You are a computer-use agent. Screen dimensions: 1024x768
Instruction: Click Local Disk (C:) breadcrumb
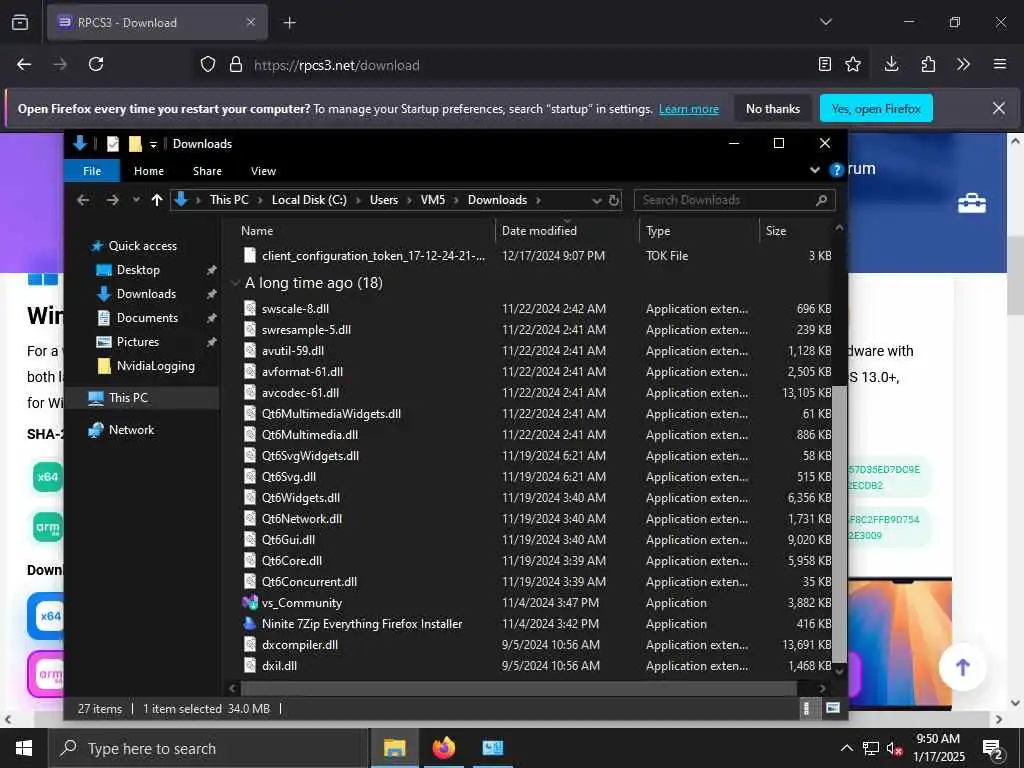coord(309,200)
